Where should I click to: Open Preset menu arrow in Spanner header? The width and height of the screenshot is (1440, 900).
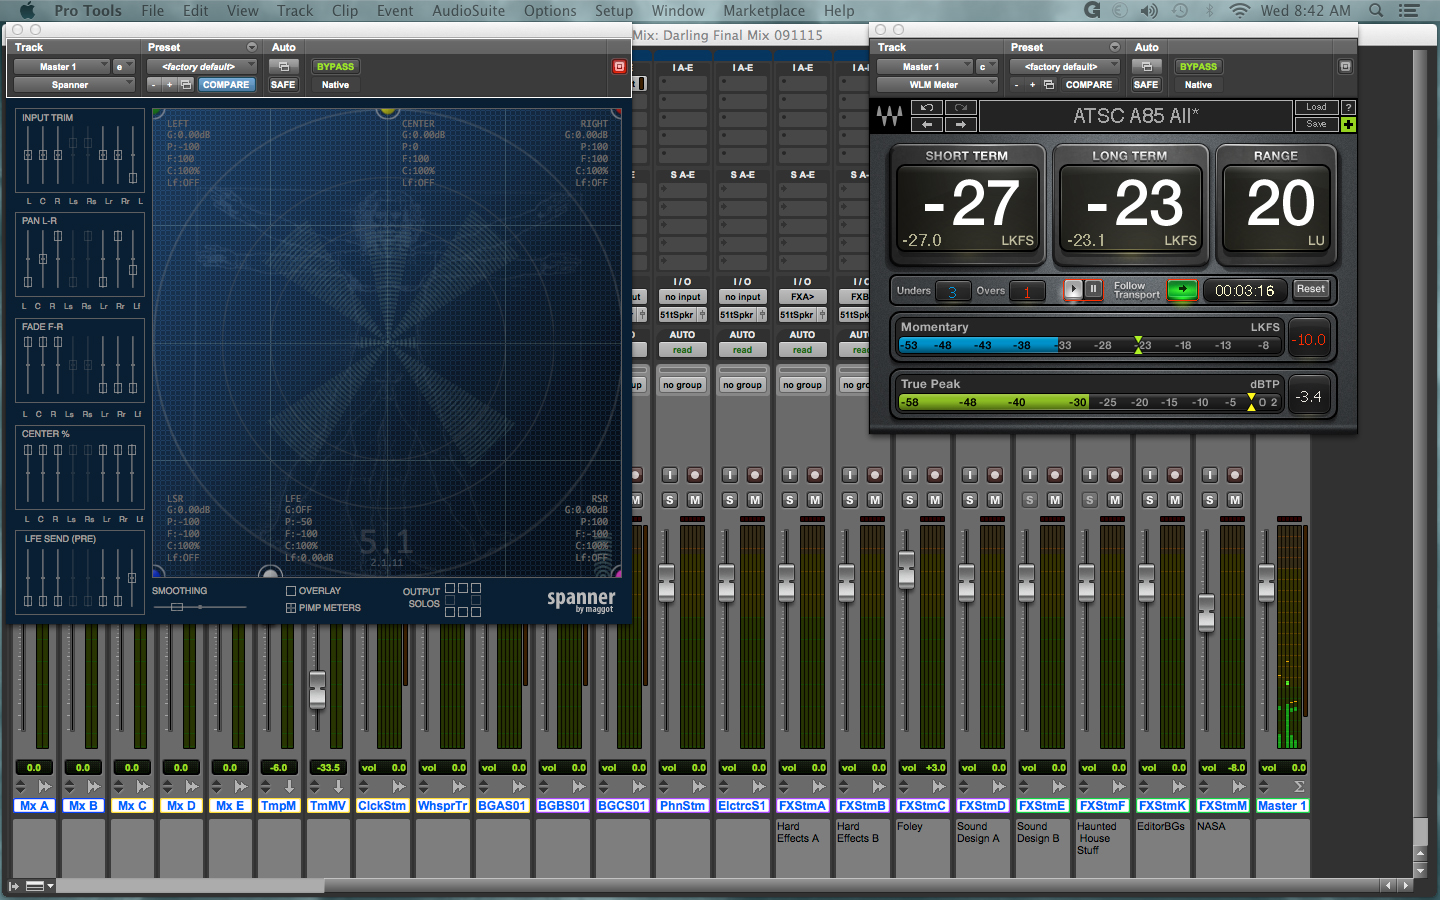pos(252,47)
